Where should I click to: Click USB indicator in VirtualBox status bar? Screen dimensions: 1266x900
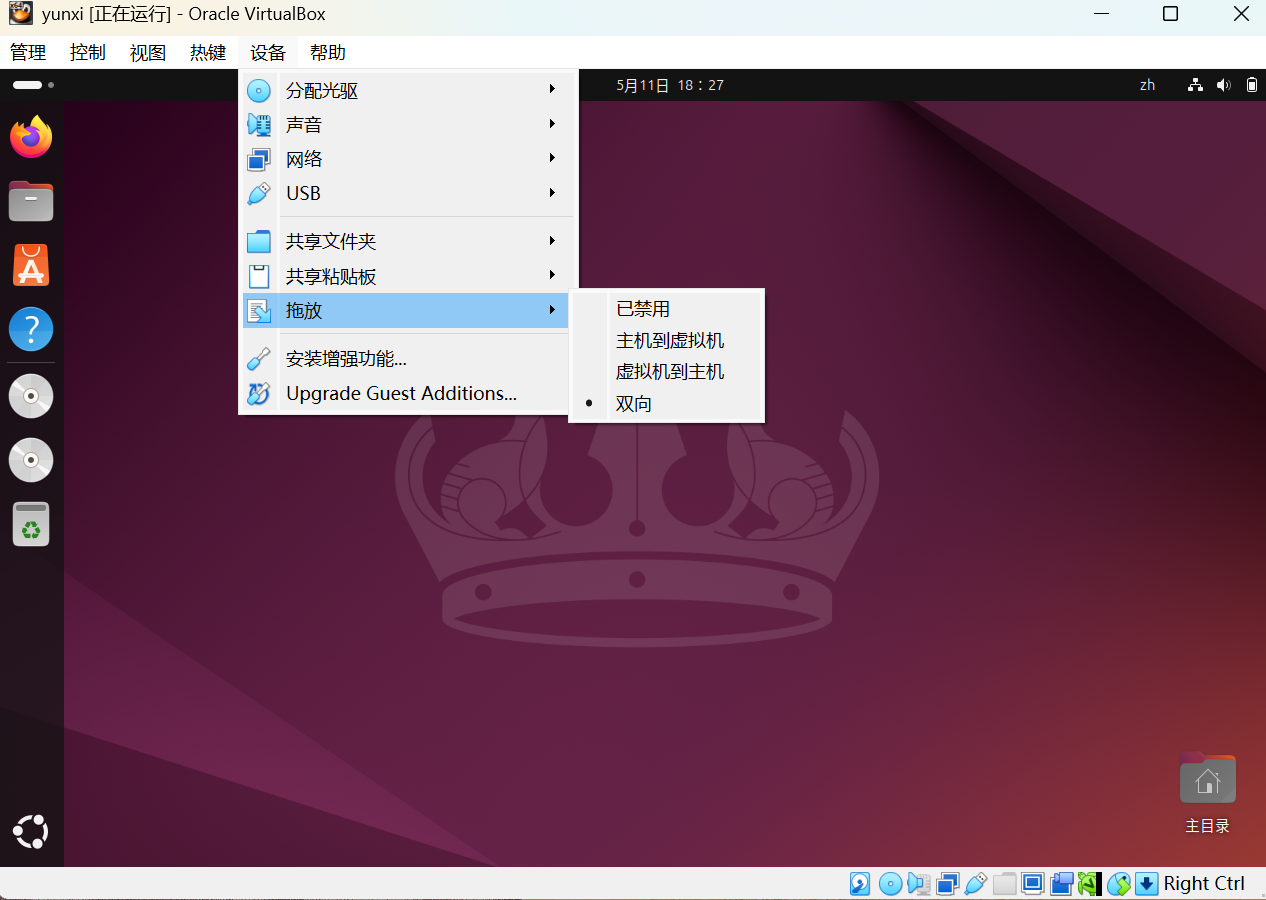975,884
